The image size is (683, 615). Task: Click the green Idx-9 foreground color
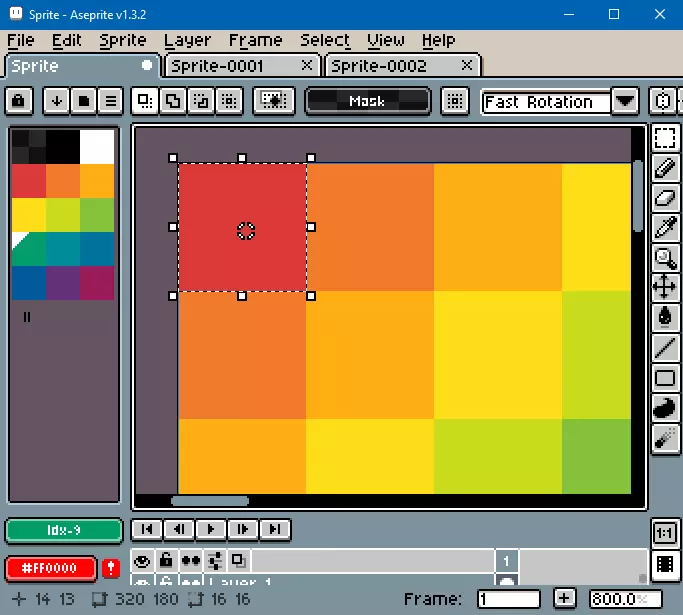pyautogui.click(x=64, y=531)
